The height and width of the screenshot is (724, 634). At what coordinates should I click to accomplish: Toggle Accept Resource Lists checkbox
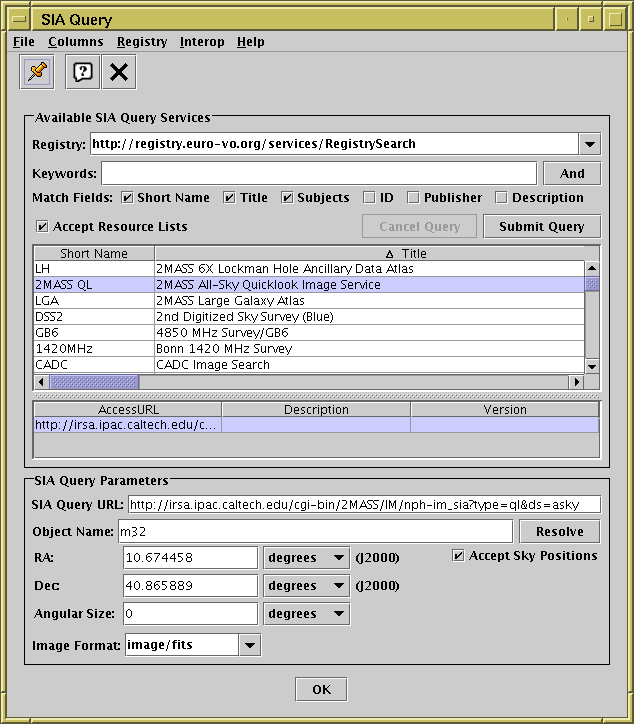[x=42, y=227]
